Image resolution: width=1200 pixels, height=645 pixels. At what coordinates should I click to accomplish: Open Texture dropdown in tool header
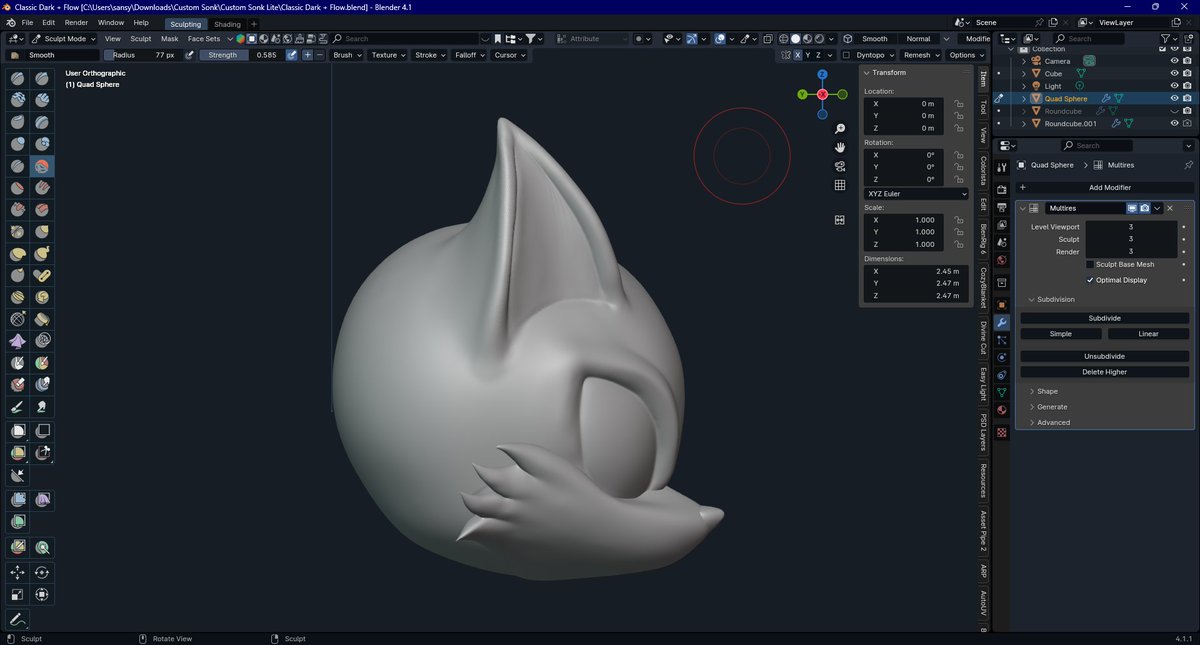tap(387, 55)
